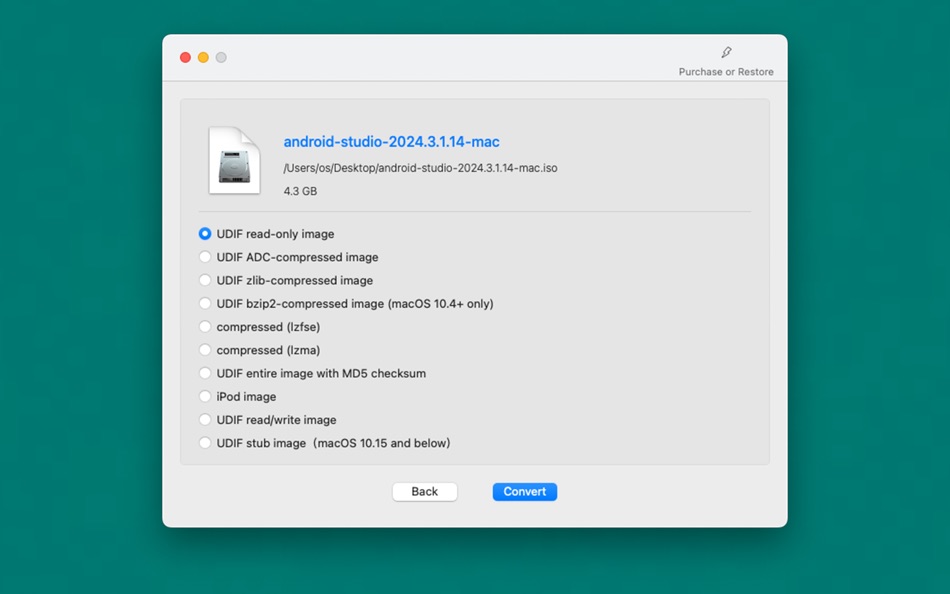Click the Convert button

coord(525,492)
